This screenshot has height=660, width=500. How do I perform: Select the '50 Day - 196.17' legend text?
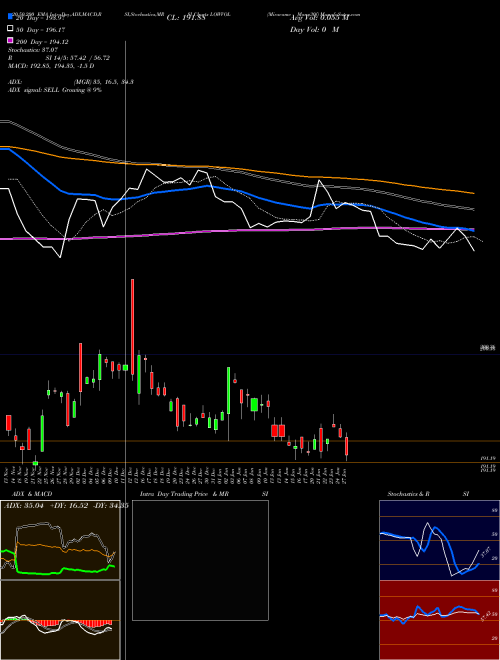coord(41,29)
